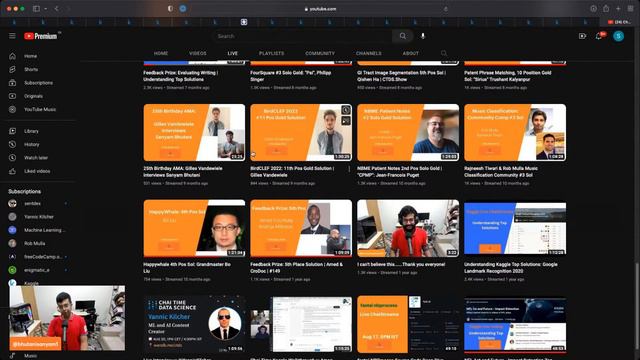The image size is (640, 360).
Task: Open a new Safari tab with plus
Action: [x=618, y=9]
